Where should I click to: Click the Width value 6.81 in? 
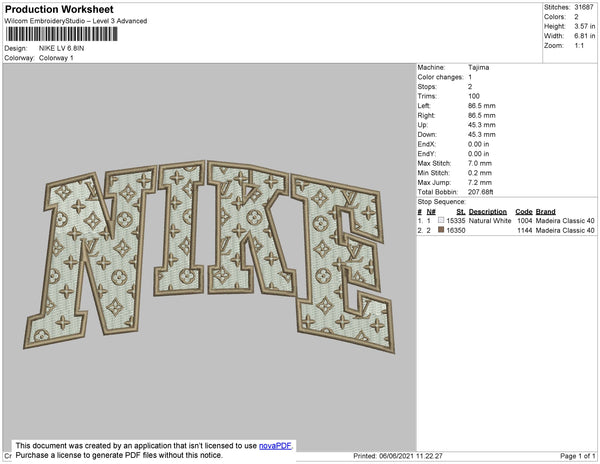coord(585,36)
